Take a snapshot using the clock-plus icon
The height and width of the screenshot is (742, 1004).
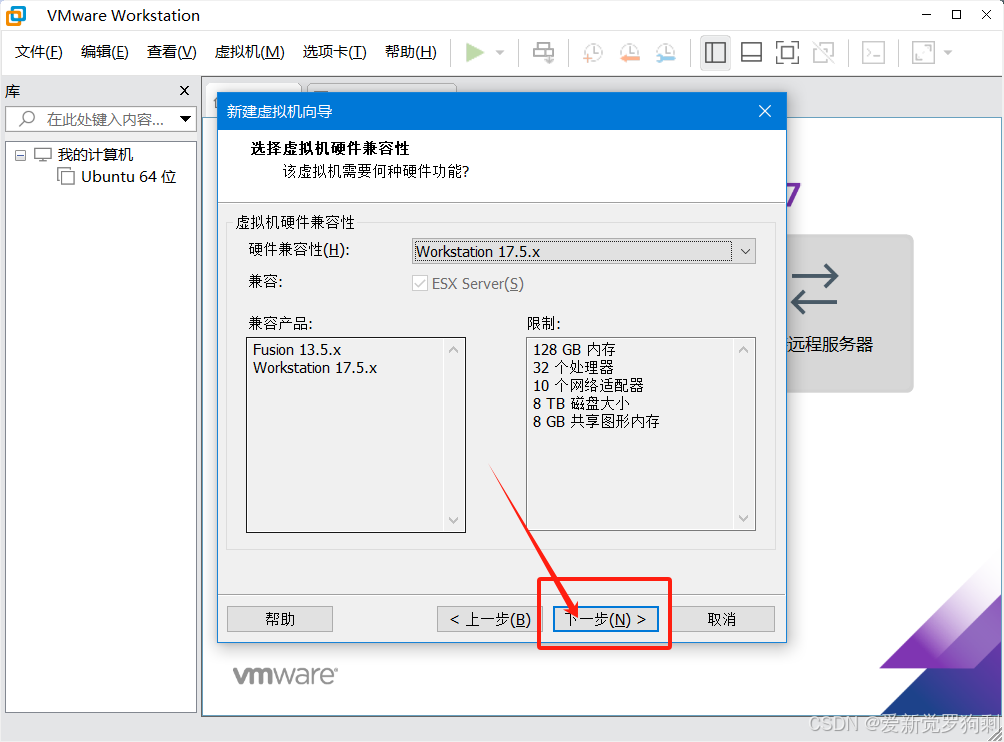pos(592,52)
